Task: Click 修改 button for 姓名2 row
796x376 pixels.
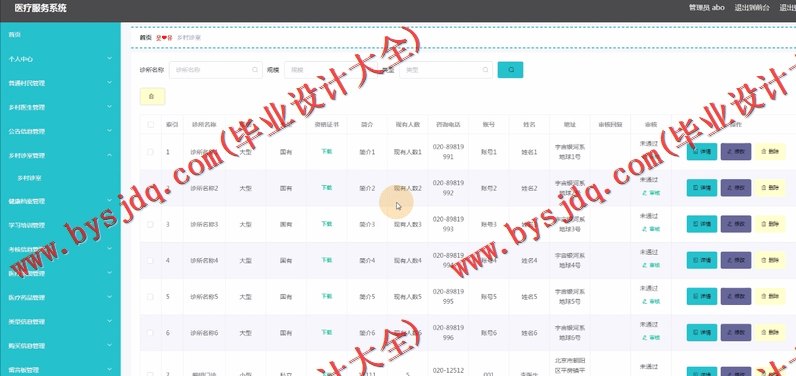Action: 736,188
